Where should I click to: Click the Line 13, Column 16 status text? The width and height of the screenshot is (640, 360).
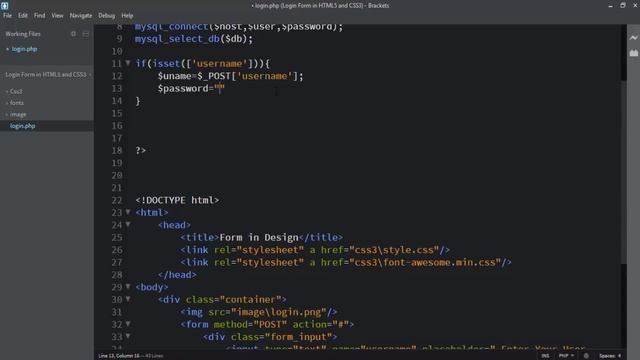coord(119,356)
